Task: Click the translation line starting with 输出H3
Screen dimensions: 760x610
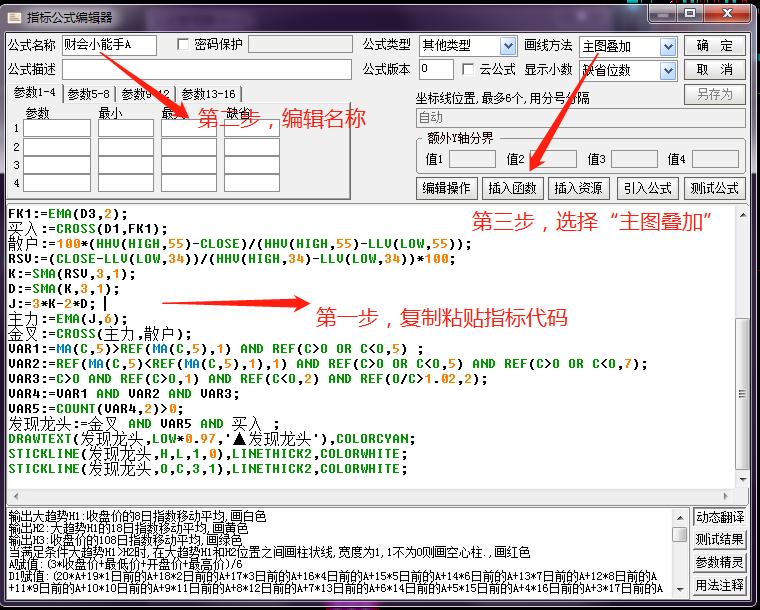Action: 125,539
